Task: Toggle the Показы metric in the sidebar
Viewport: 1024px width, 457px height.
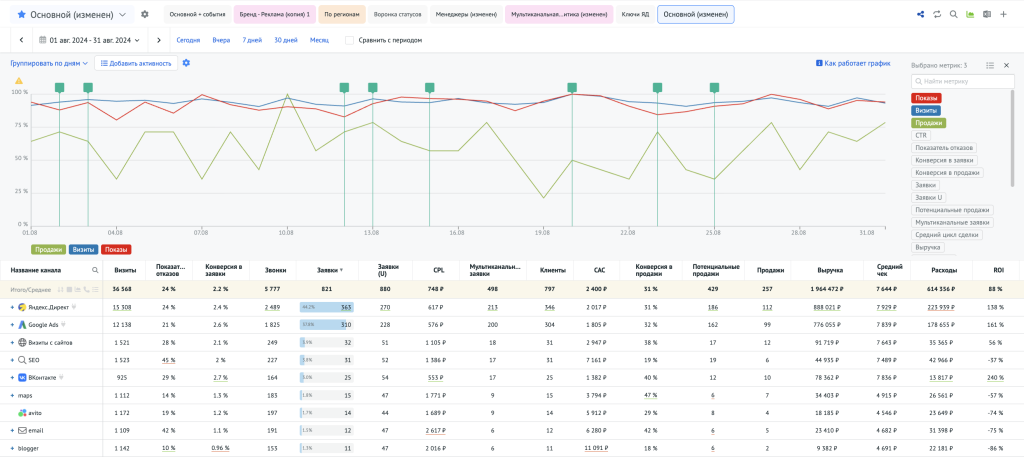Action: (926, 98)
